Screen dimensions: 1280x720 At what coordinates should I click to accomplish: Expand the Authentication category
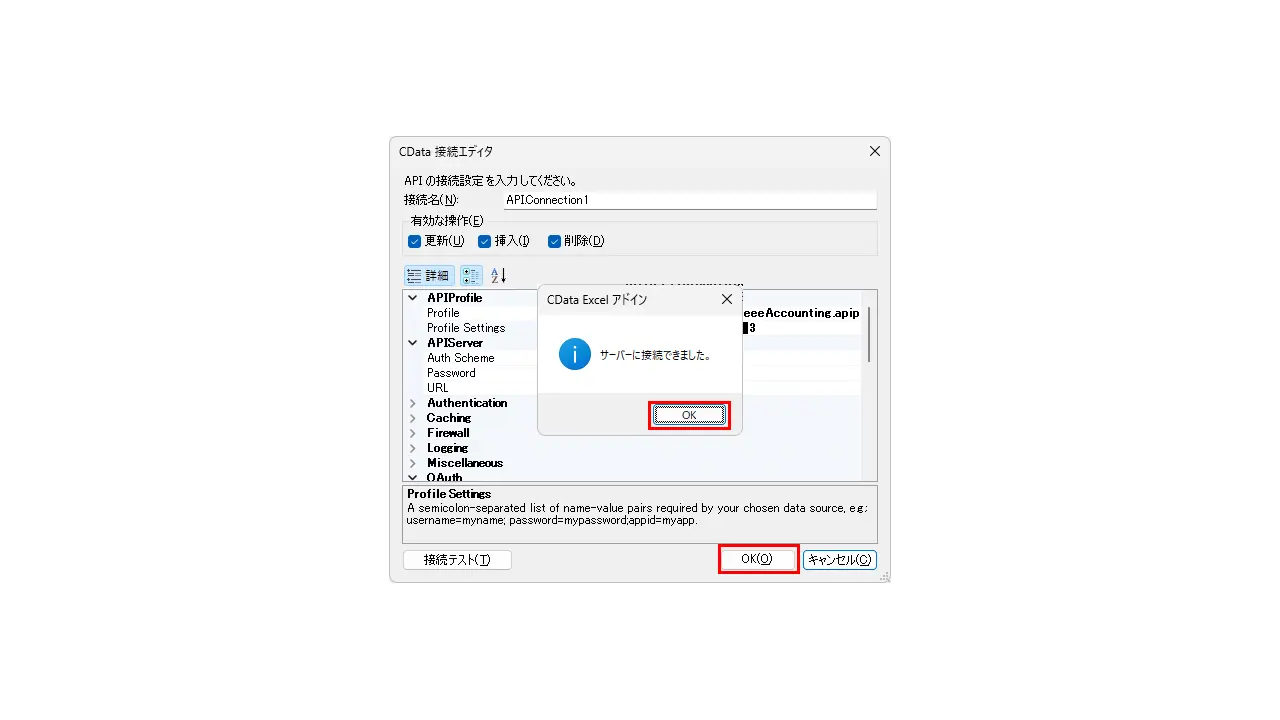click(x=413, y=403)
